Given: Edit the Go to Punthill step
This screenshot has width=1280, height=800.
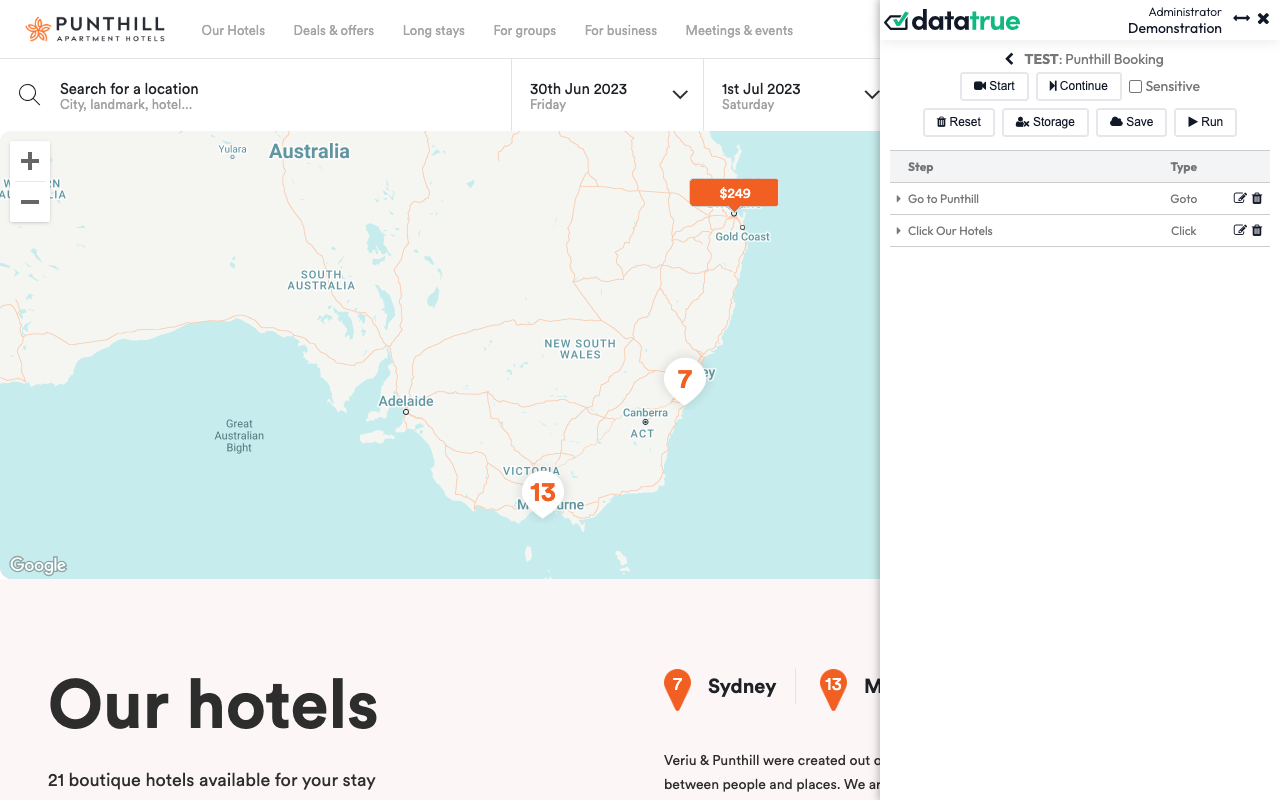Looking at the screenshot, I should [1240, 199].
